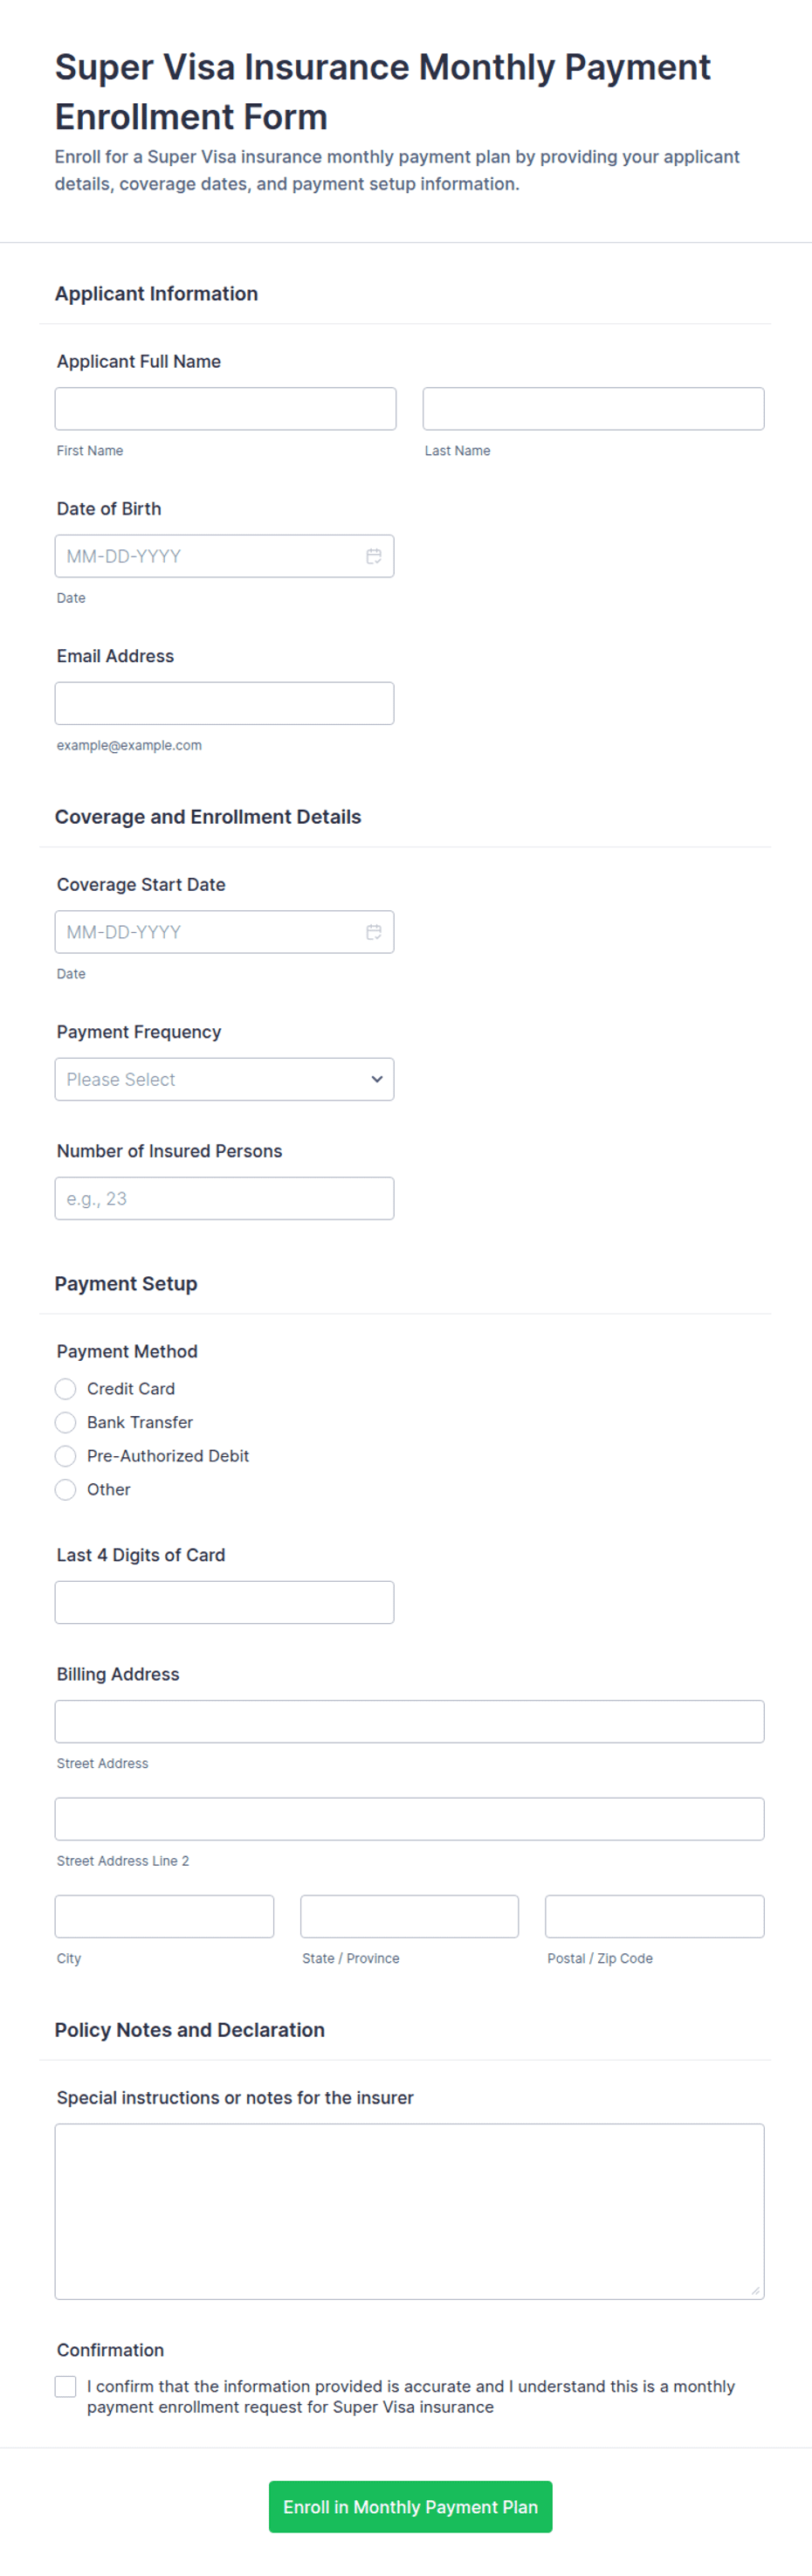Viewport: 812px width, 2576px height.
Task: Open the Date of Birth calendar picker icon
Action: (x=374, y=556)
